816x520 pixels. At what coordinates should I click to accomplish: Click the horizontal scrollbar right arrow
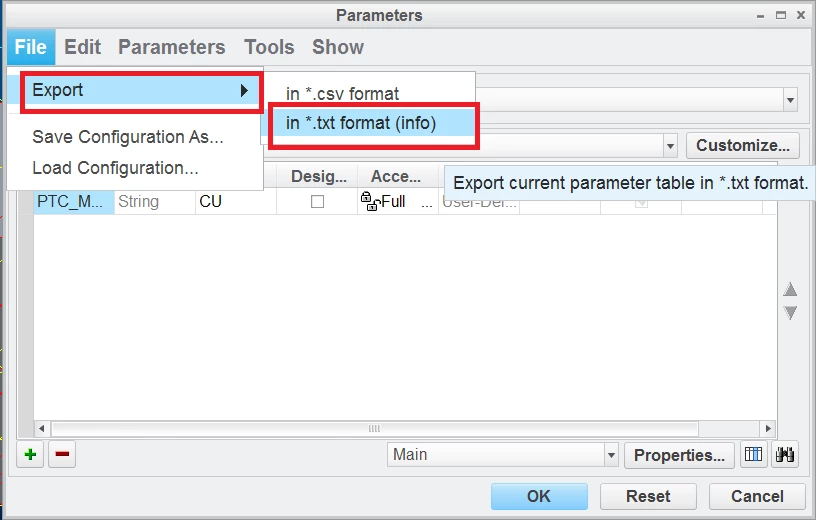pos(768,429)
